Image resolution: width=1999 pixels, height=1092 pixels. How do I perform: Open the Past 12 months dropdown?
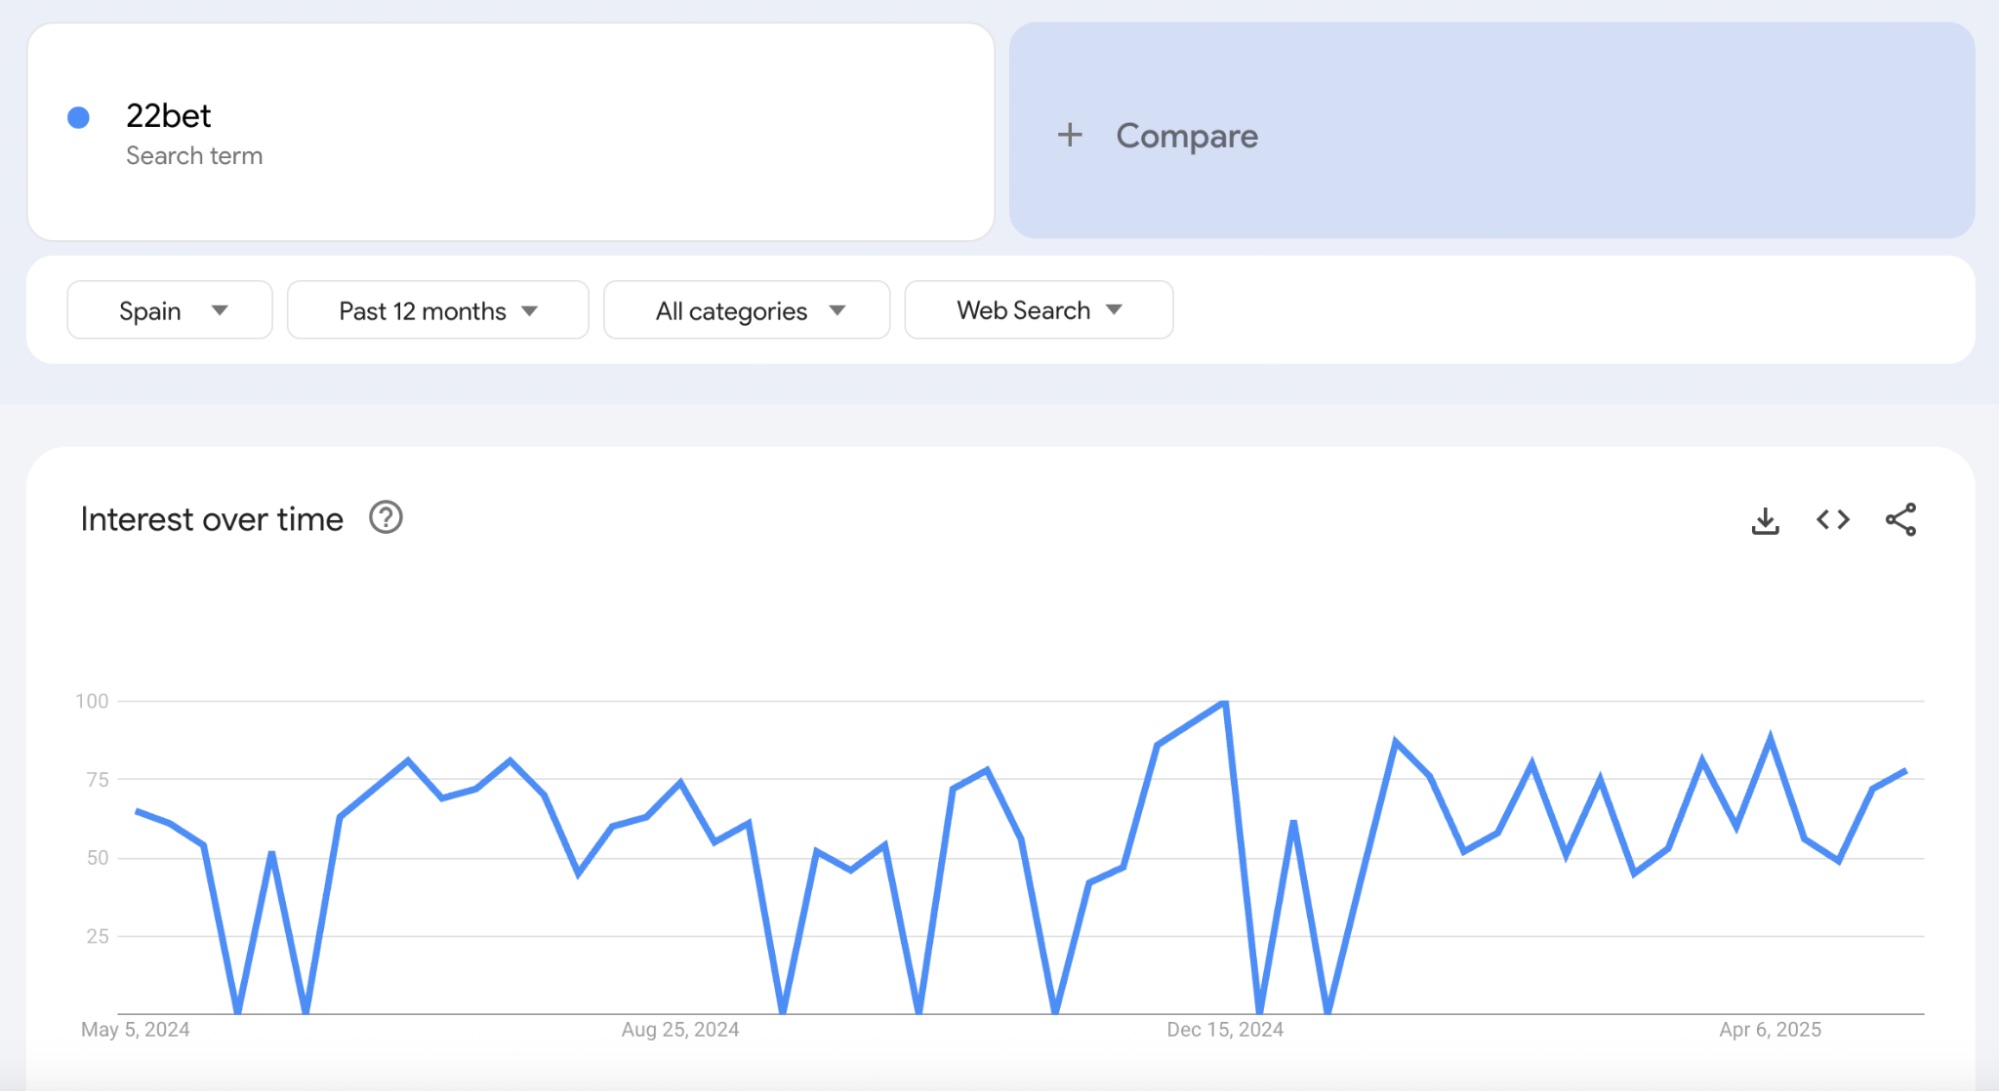pos(438,310)
